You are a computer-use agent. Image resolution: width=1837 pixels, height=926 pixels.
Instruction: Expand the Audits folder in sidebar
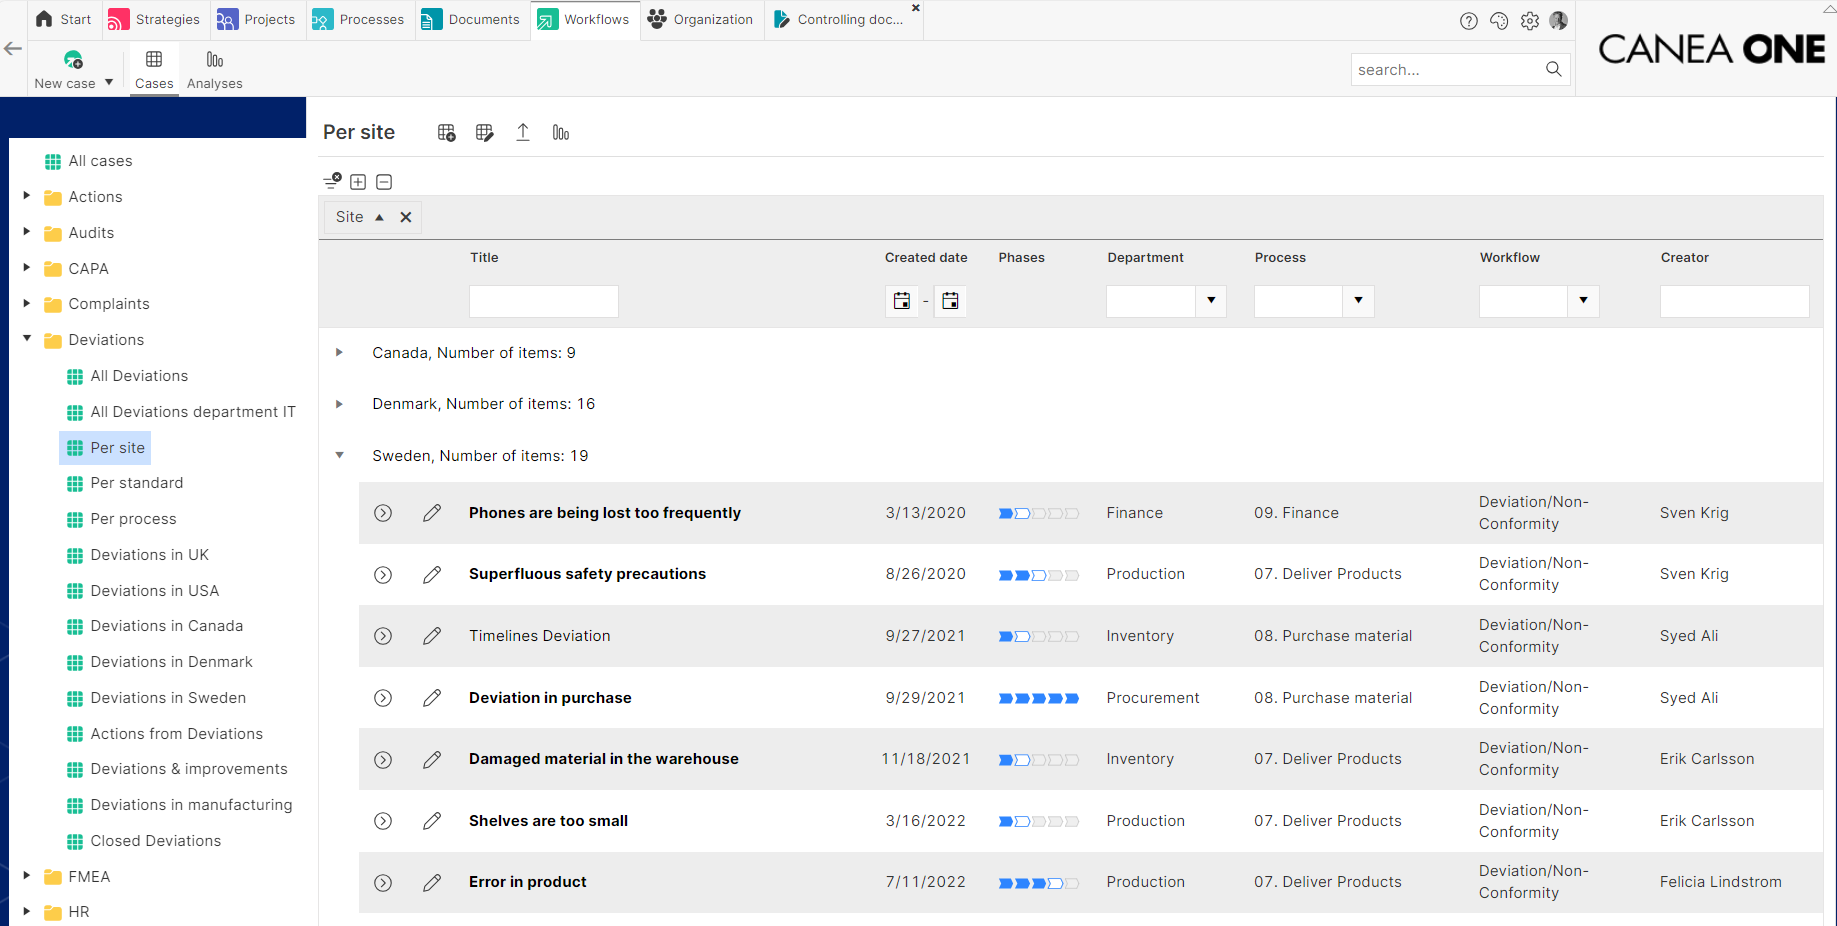click(x=27, y=232)
